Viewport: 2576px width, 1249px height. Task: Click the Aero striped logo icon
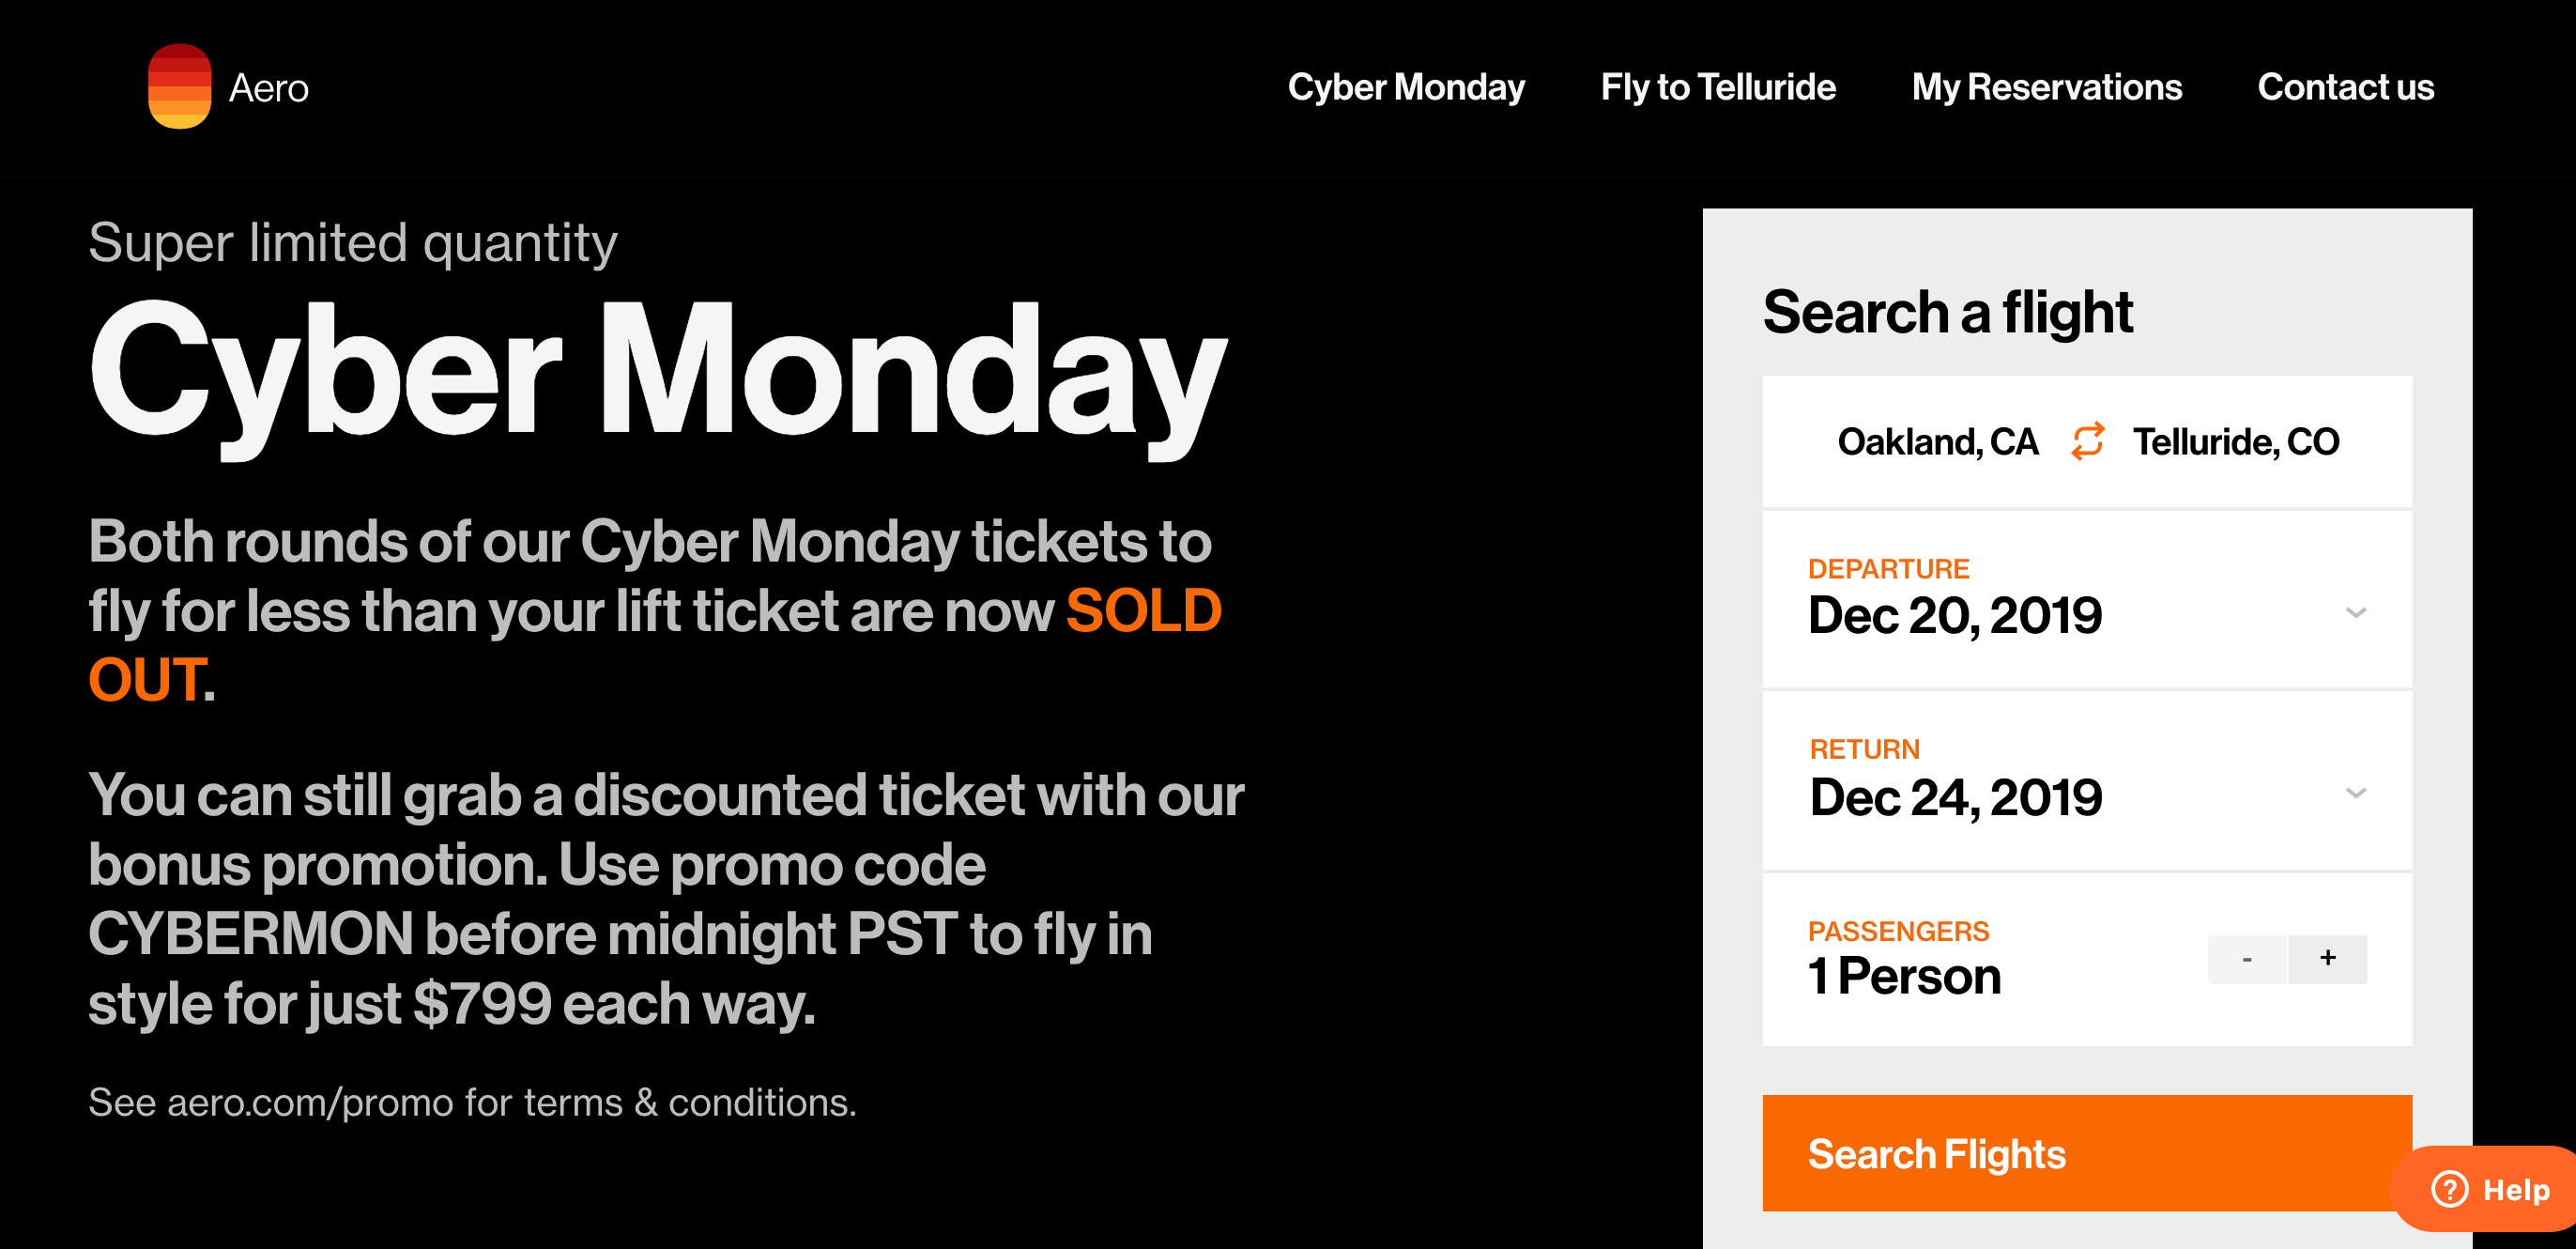(179, 86)
